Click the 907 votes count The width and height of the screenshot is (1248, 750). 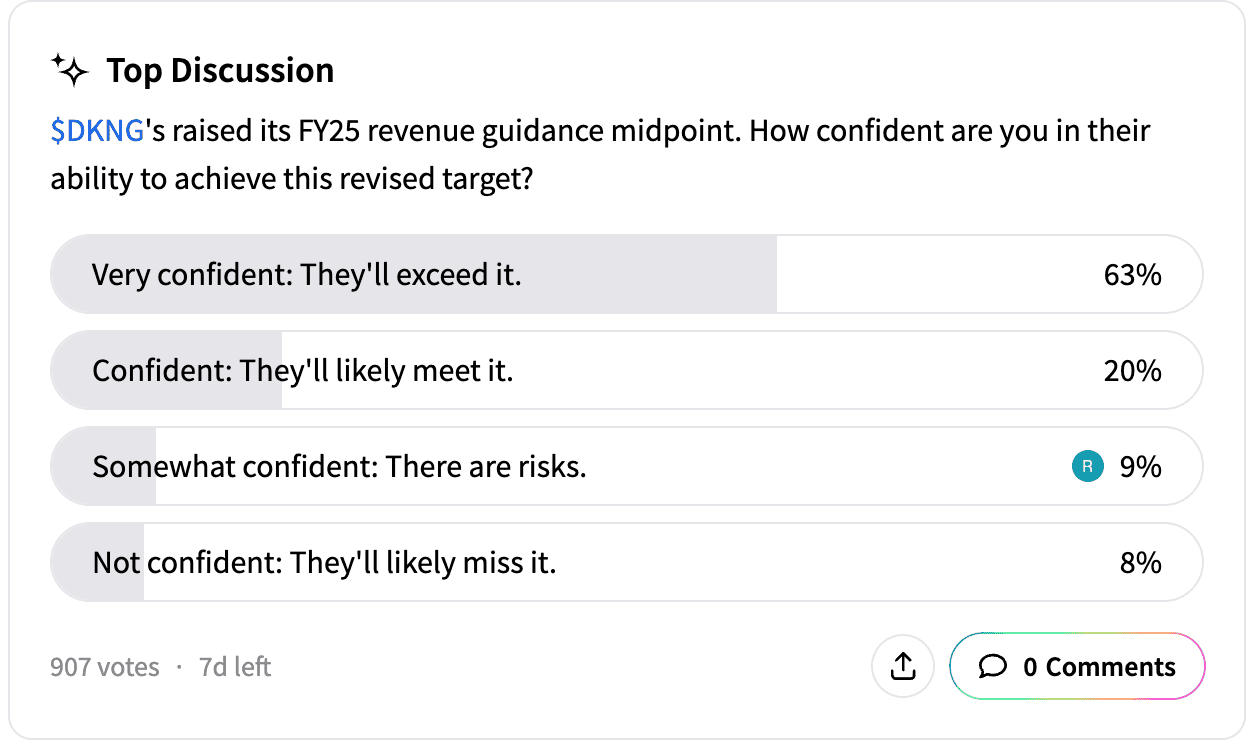pos(105,667)
